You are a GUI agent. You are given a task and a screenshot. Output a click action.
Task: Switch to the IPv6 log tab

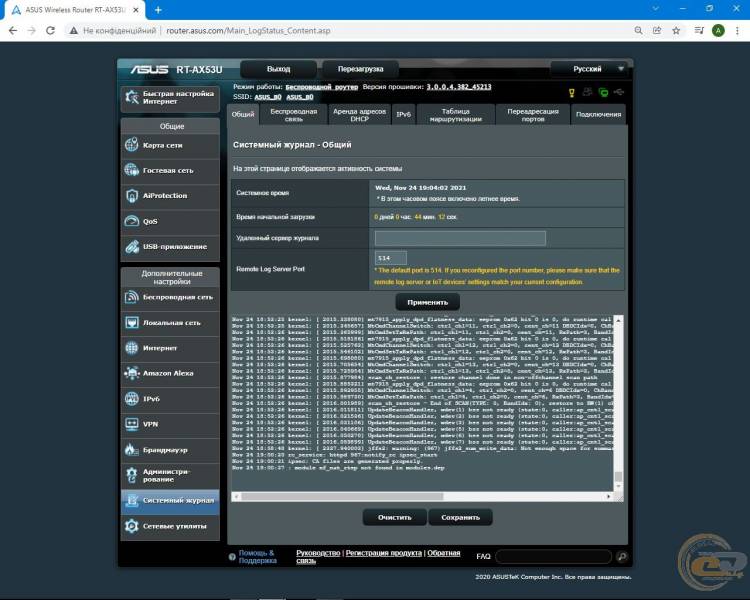click(x=404, y=115)
